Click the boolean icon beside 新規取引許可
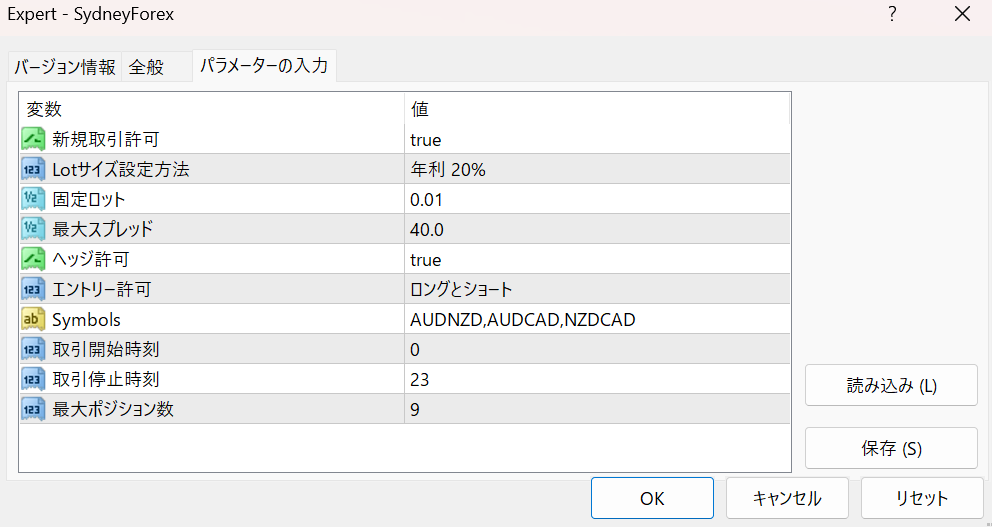This screenshot has width=992, height=527. point(34,139)
